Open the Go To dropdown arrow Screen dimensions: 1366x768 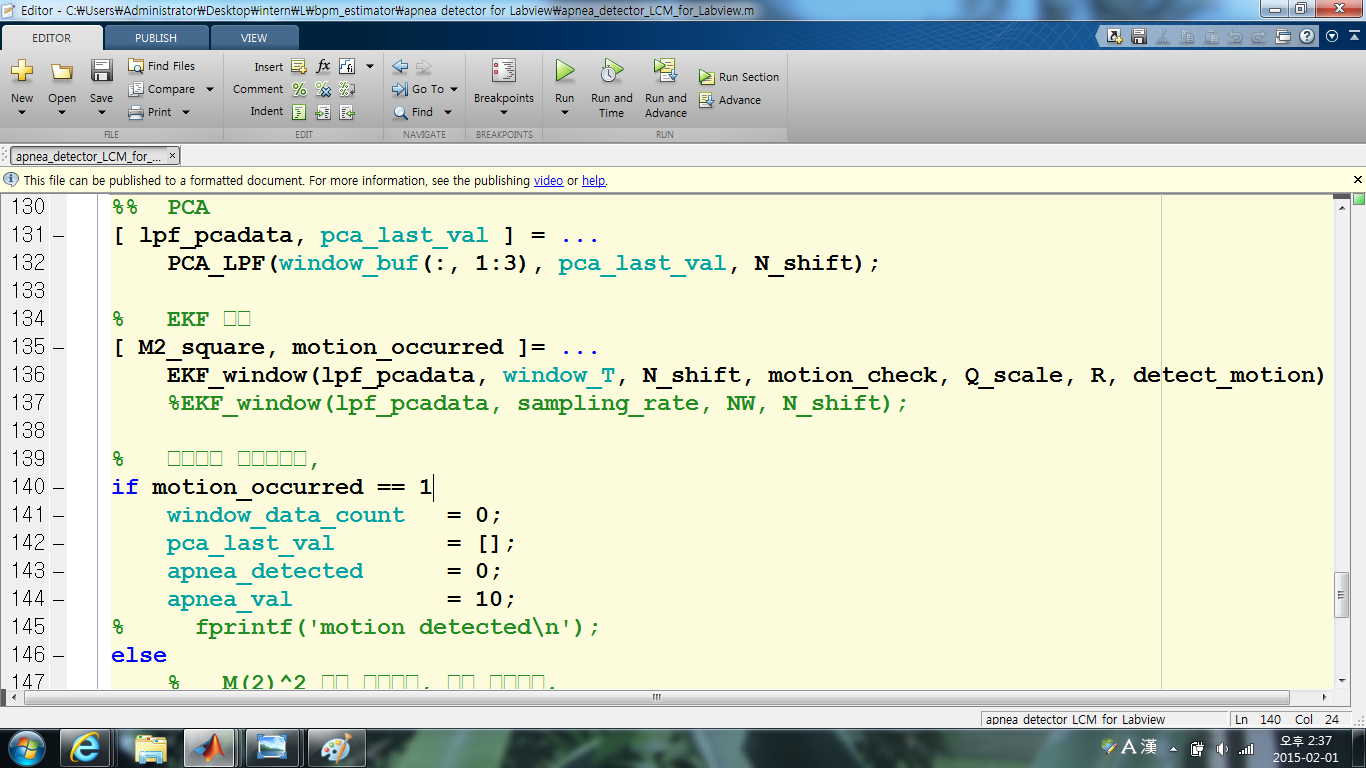[454, 89]
